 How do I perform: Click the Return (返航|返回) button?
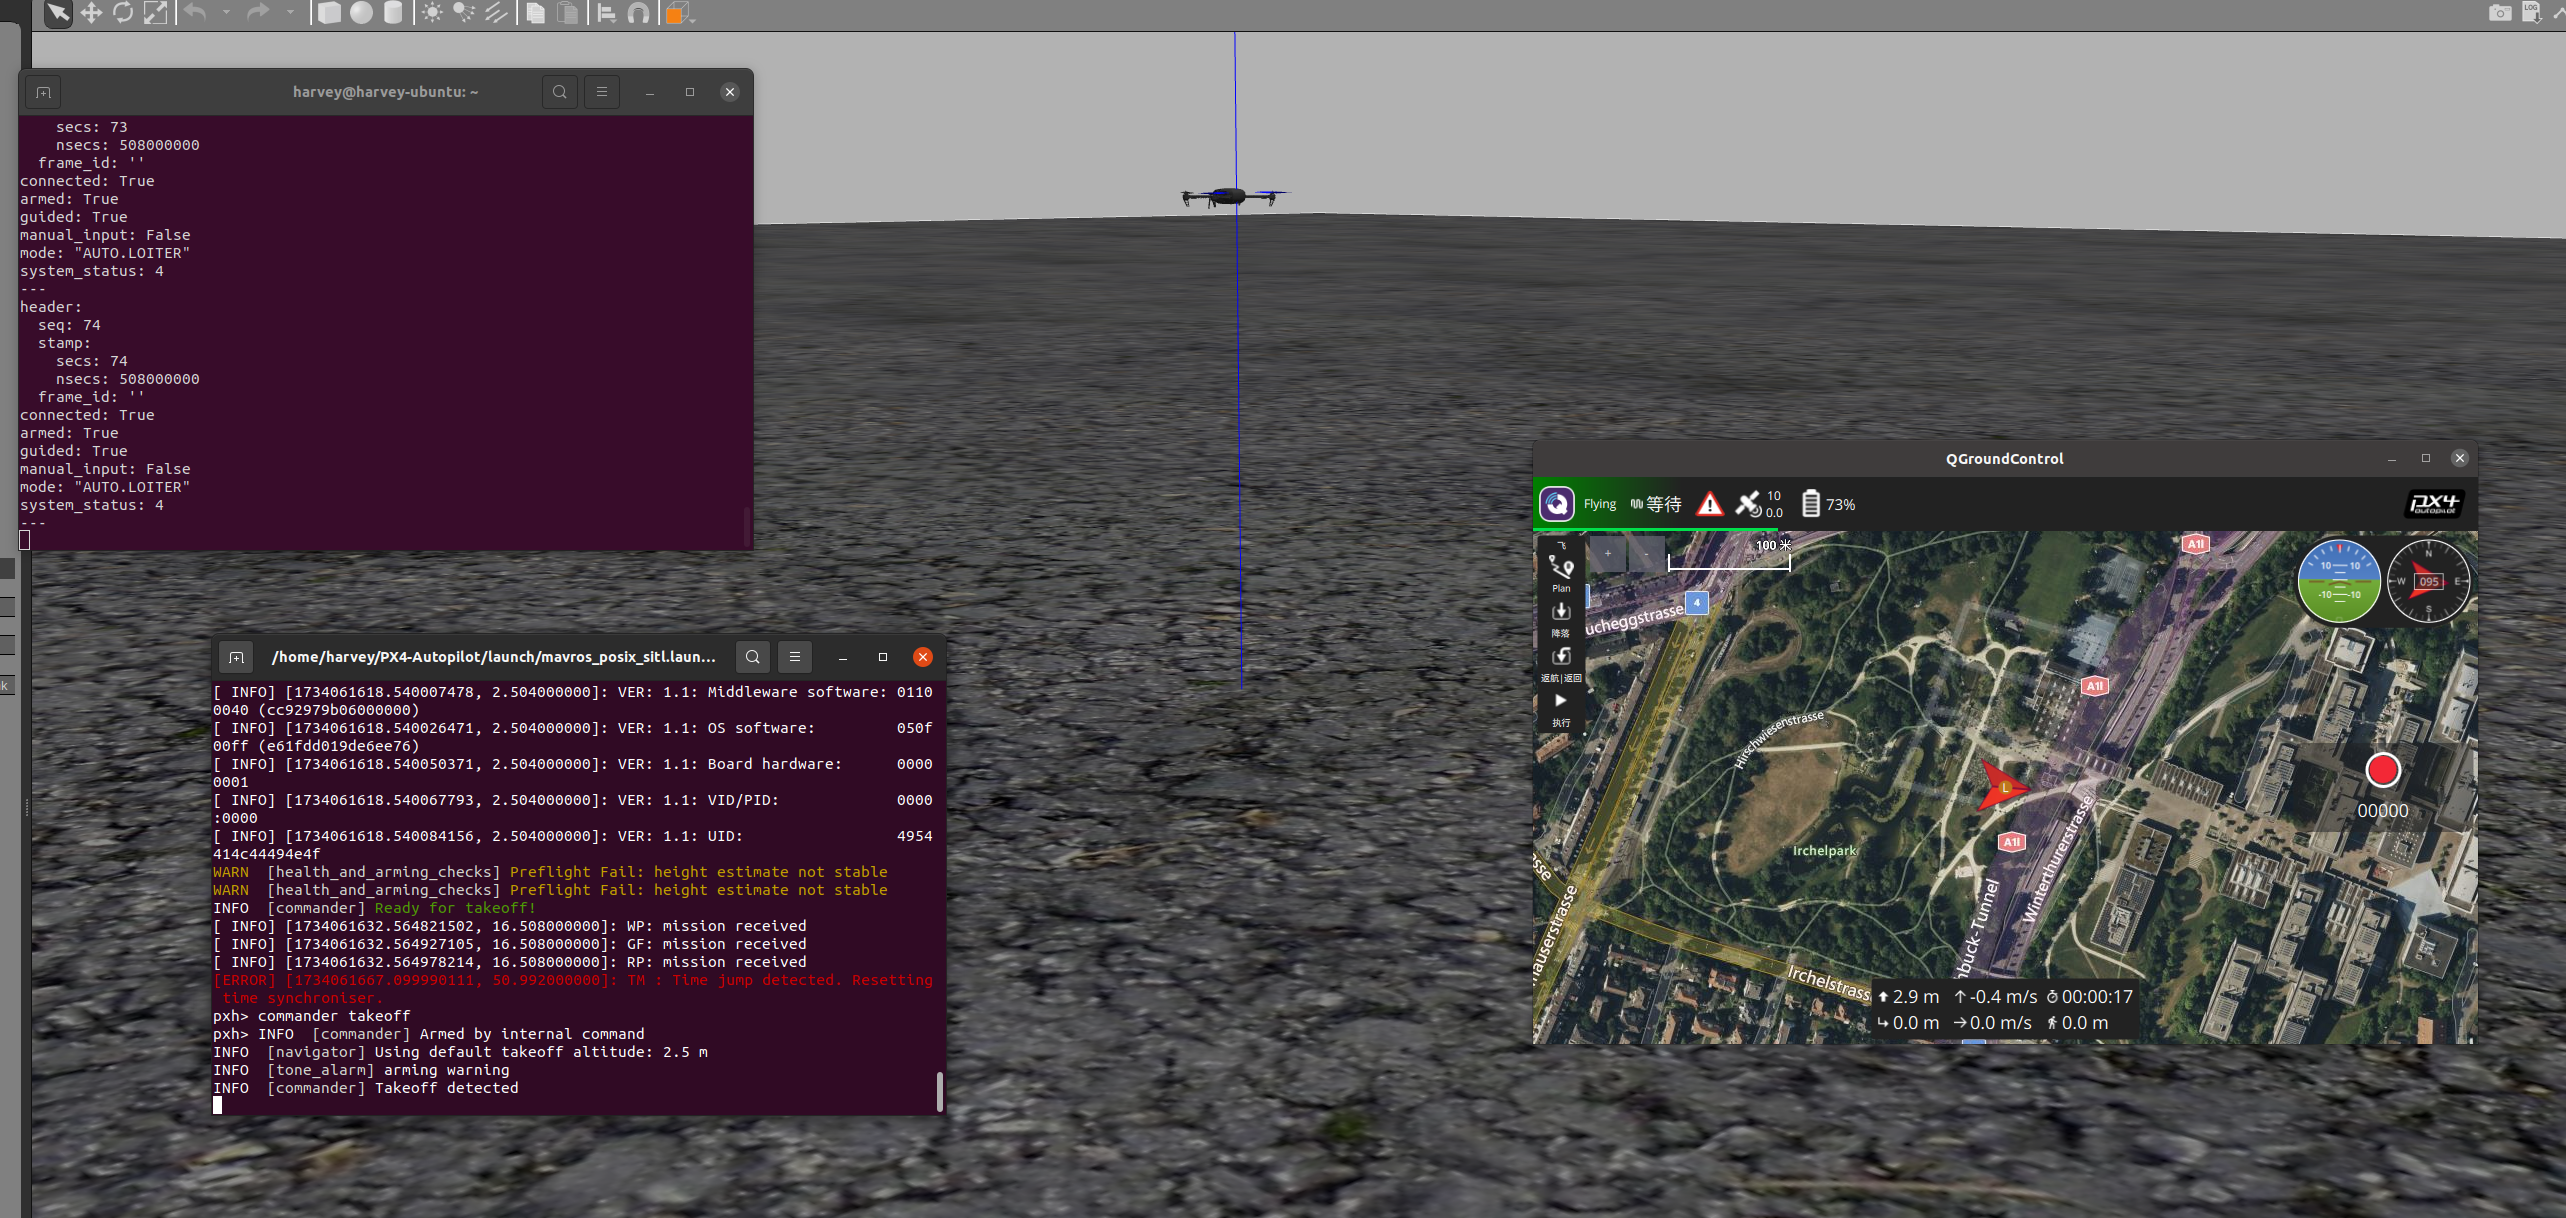(1561, 663)
